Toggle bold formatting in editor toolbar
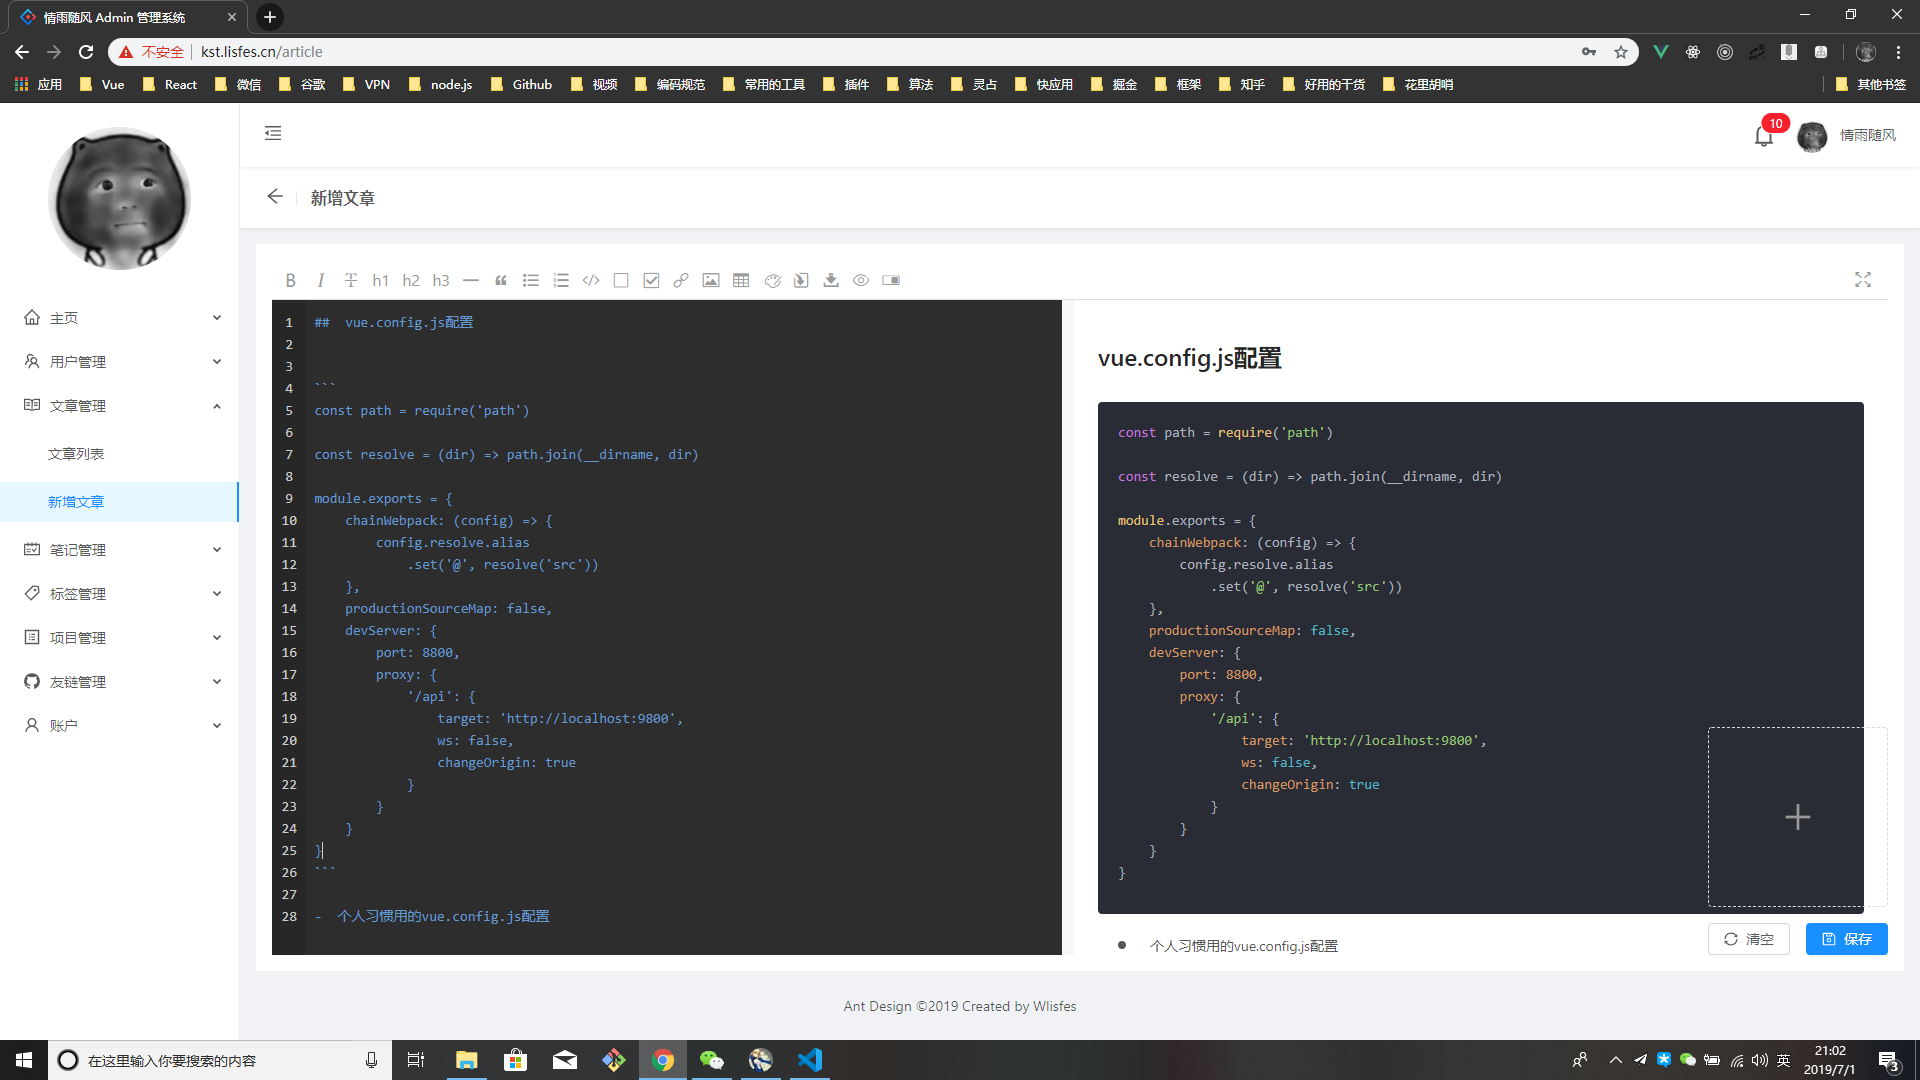1920x1080 pixels. tap(290, 281)
